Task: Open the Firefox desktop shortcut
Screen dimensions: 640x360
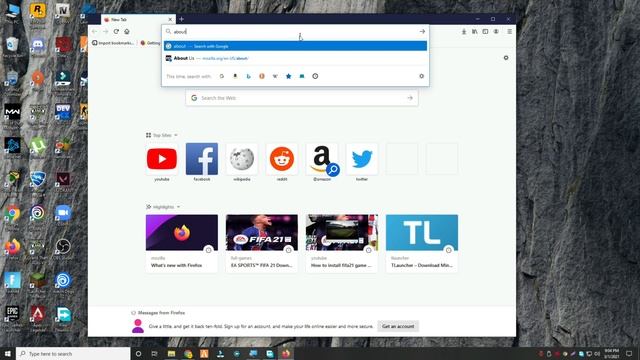Action: click(x=12, y=247)
